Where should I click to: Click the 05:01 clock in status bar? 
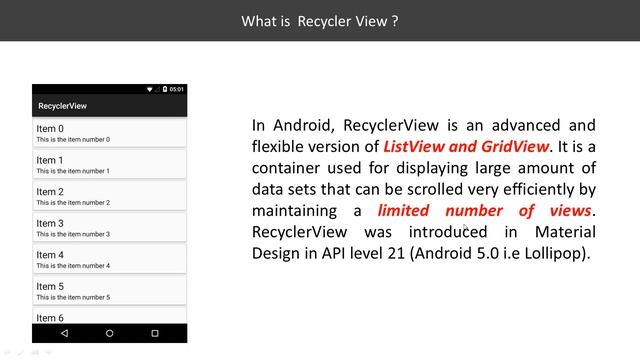coord(177,89)
